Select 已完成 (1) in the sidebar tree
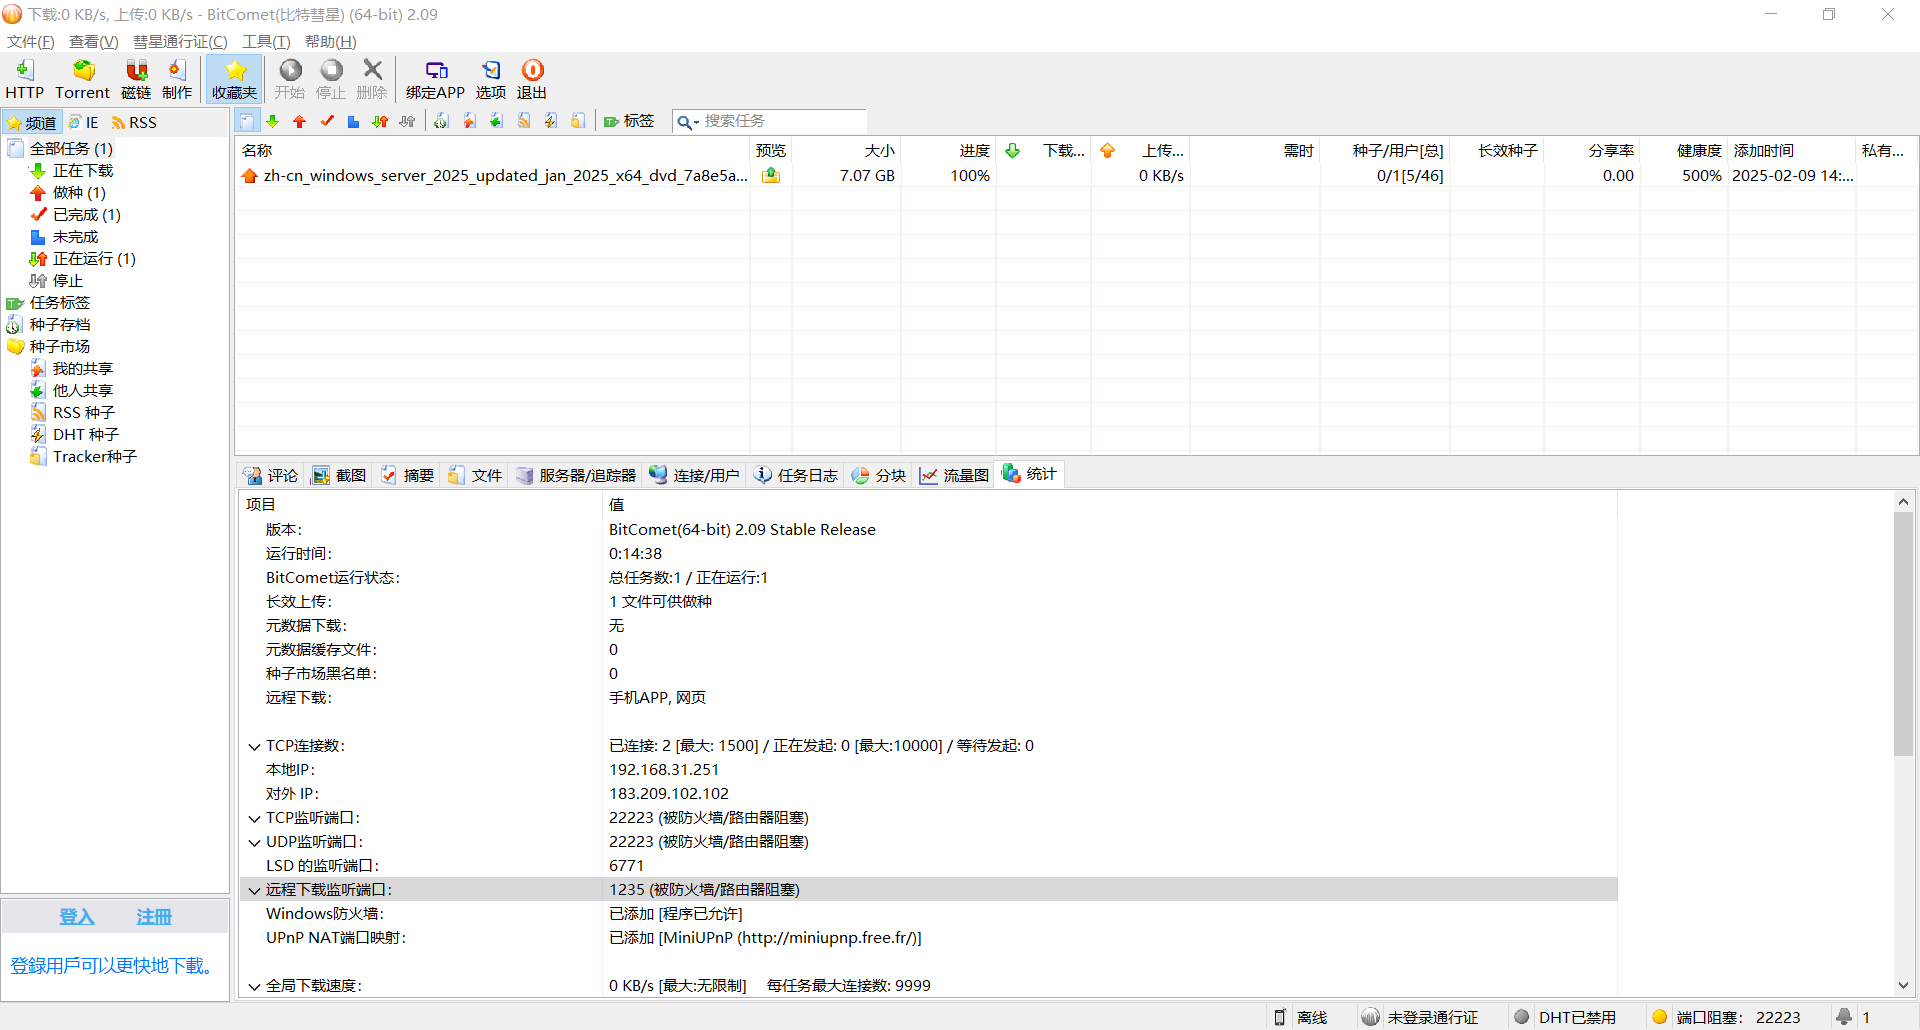1920x1030 pixels. (87, 214)
